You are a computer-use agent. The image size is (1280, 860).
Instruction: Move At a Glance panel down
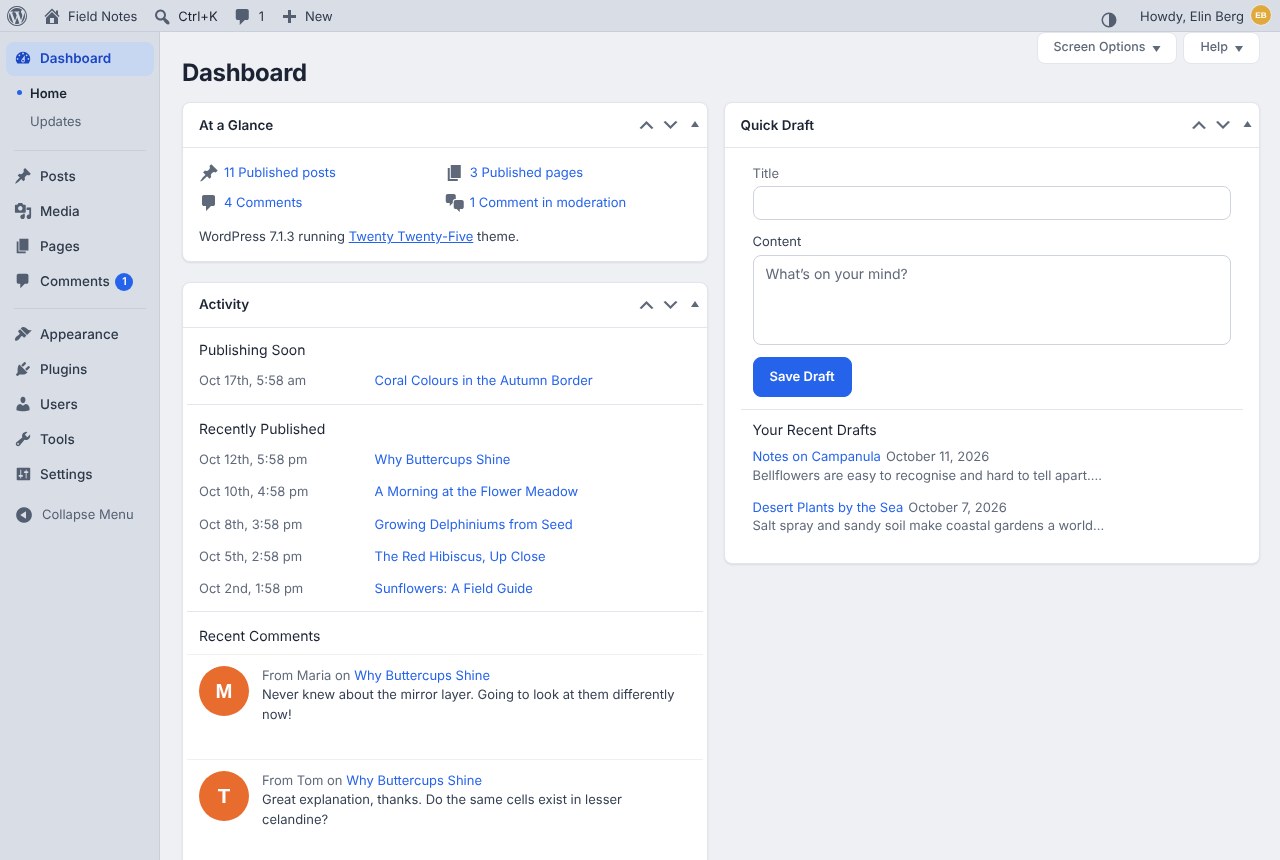pyautogui.click(x=671, y=125)
